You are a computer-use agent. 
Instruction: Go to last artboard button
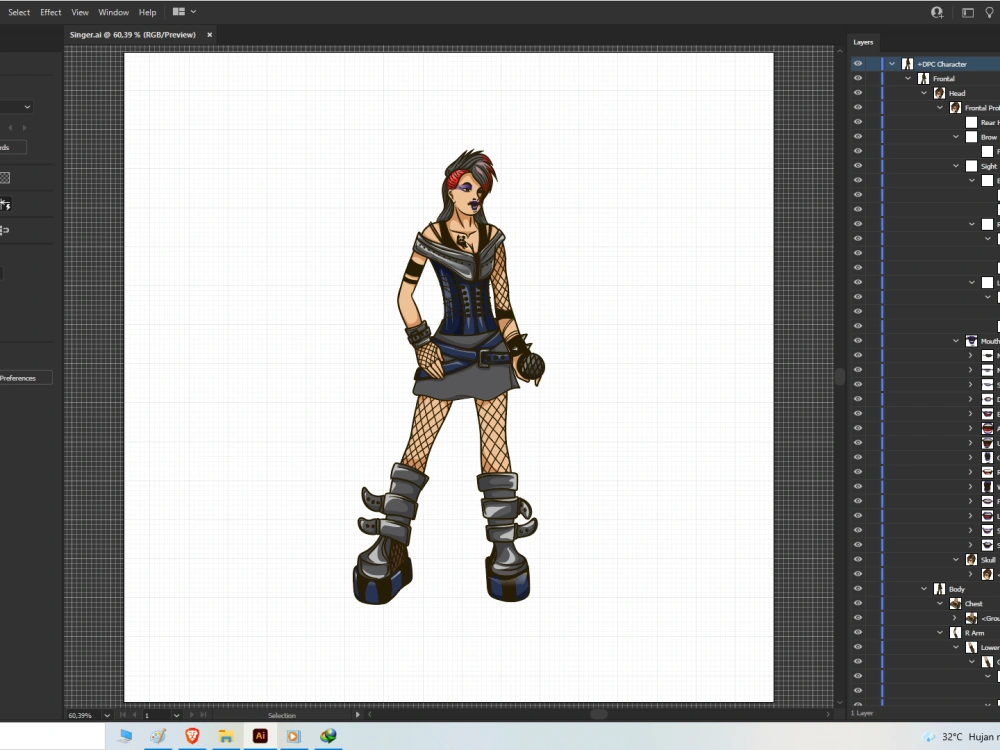203,715
